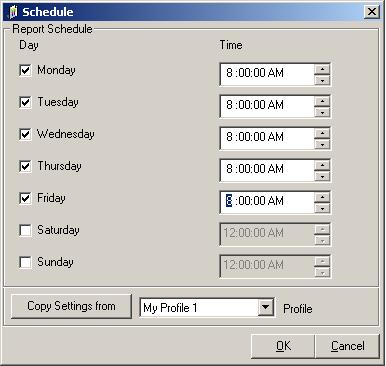The width and height of the screenshot is (386, 366).
Task: Uncheck the Wednesday checkbox
Action: pyautogui.click(x=25, y=134)
